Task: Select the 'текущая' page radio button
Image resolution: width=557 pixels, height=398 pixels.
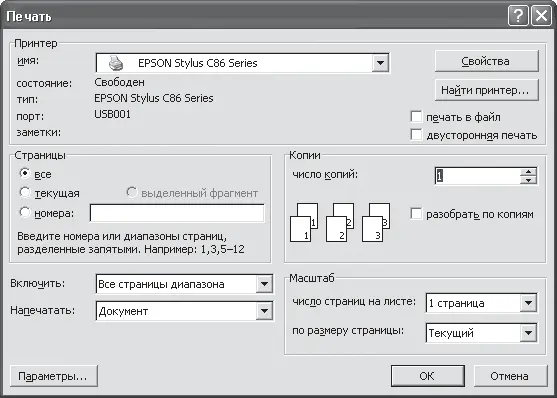Action: (x=25, y=193)
